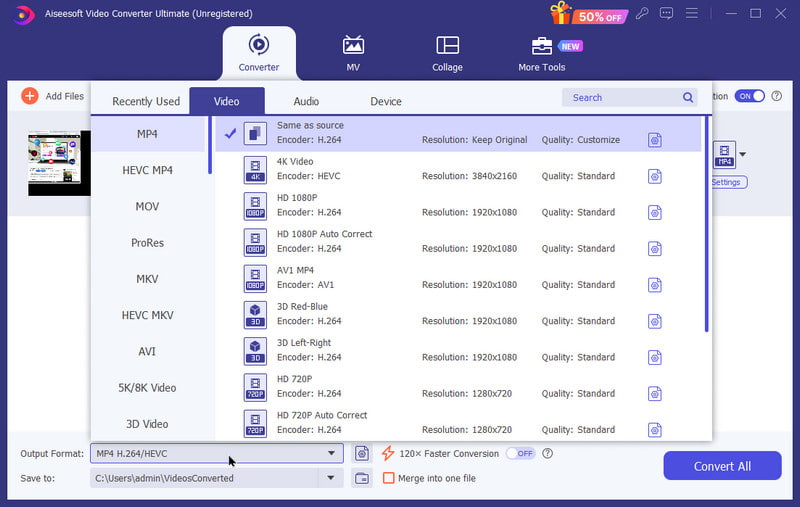Open More Tools toolbox
The image size is (800, 507).
pos(541,52)
